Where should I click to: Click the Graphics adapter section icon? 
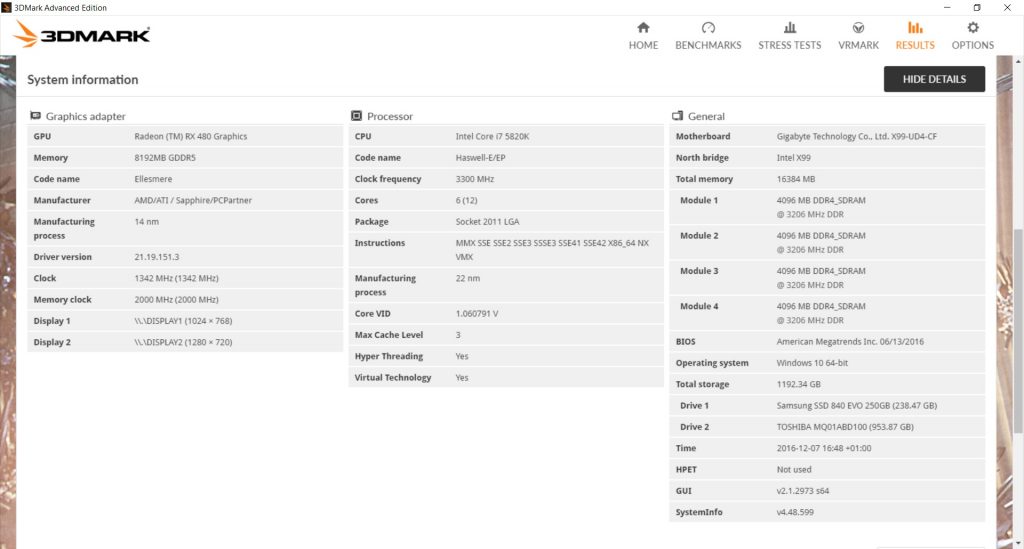pos(35,116)
